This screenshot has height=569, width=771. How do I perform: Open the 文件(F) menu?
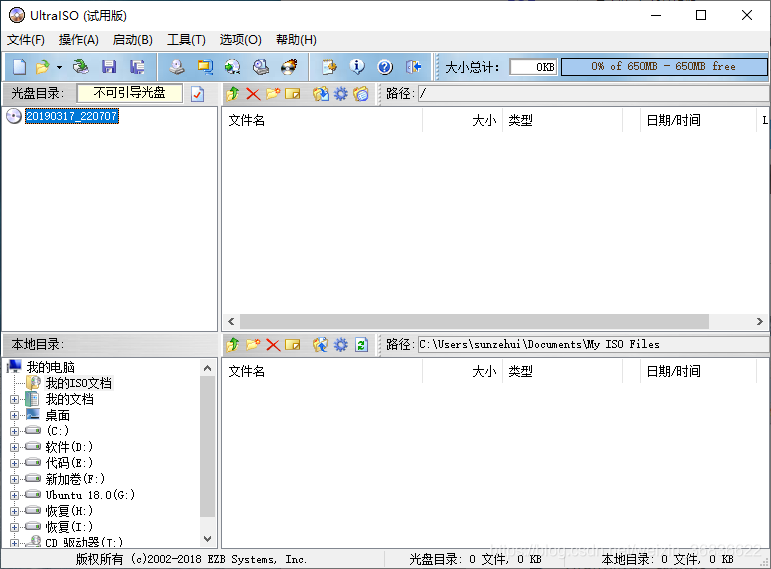coord(26,40)
